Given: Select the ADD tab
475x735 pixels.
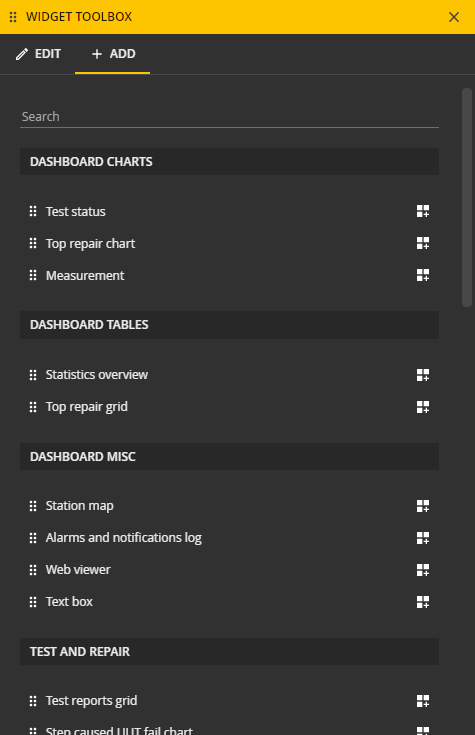Looking at the screenshot, I should click(113, 54).
